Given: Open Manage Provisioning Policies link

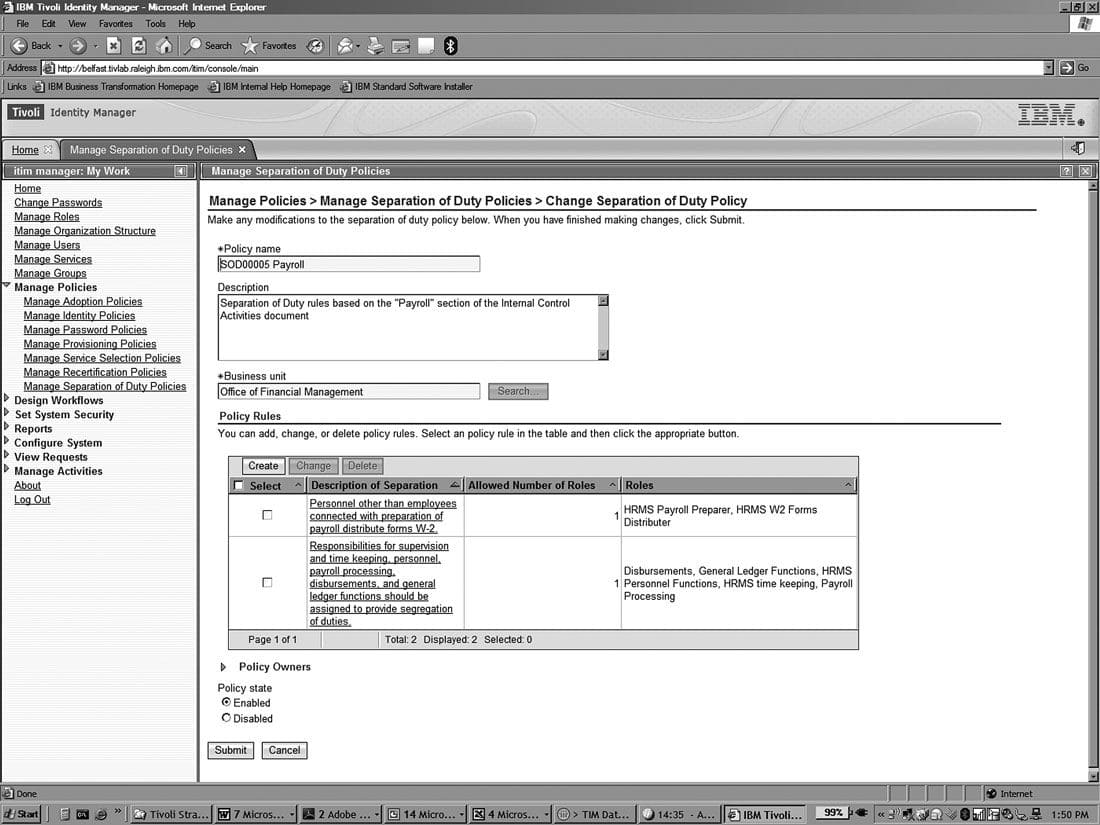Looking at the screenshot, I should point(90,344).
